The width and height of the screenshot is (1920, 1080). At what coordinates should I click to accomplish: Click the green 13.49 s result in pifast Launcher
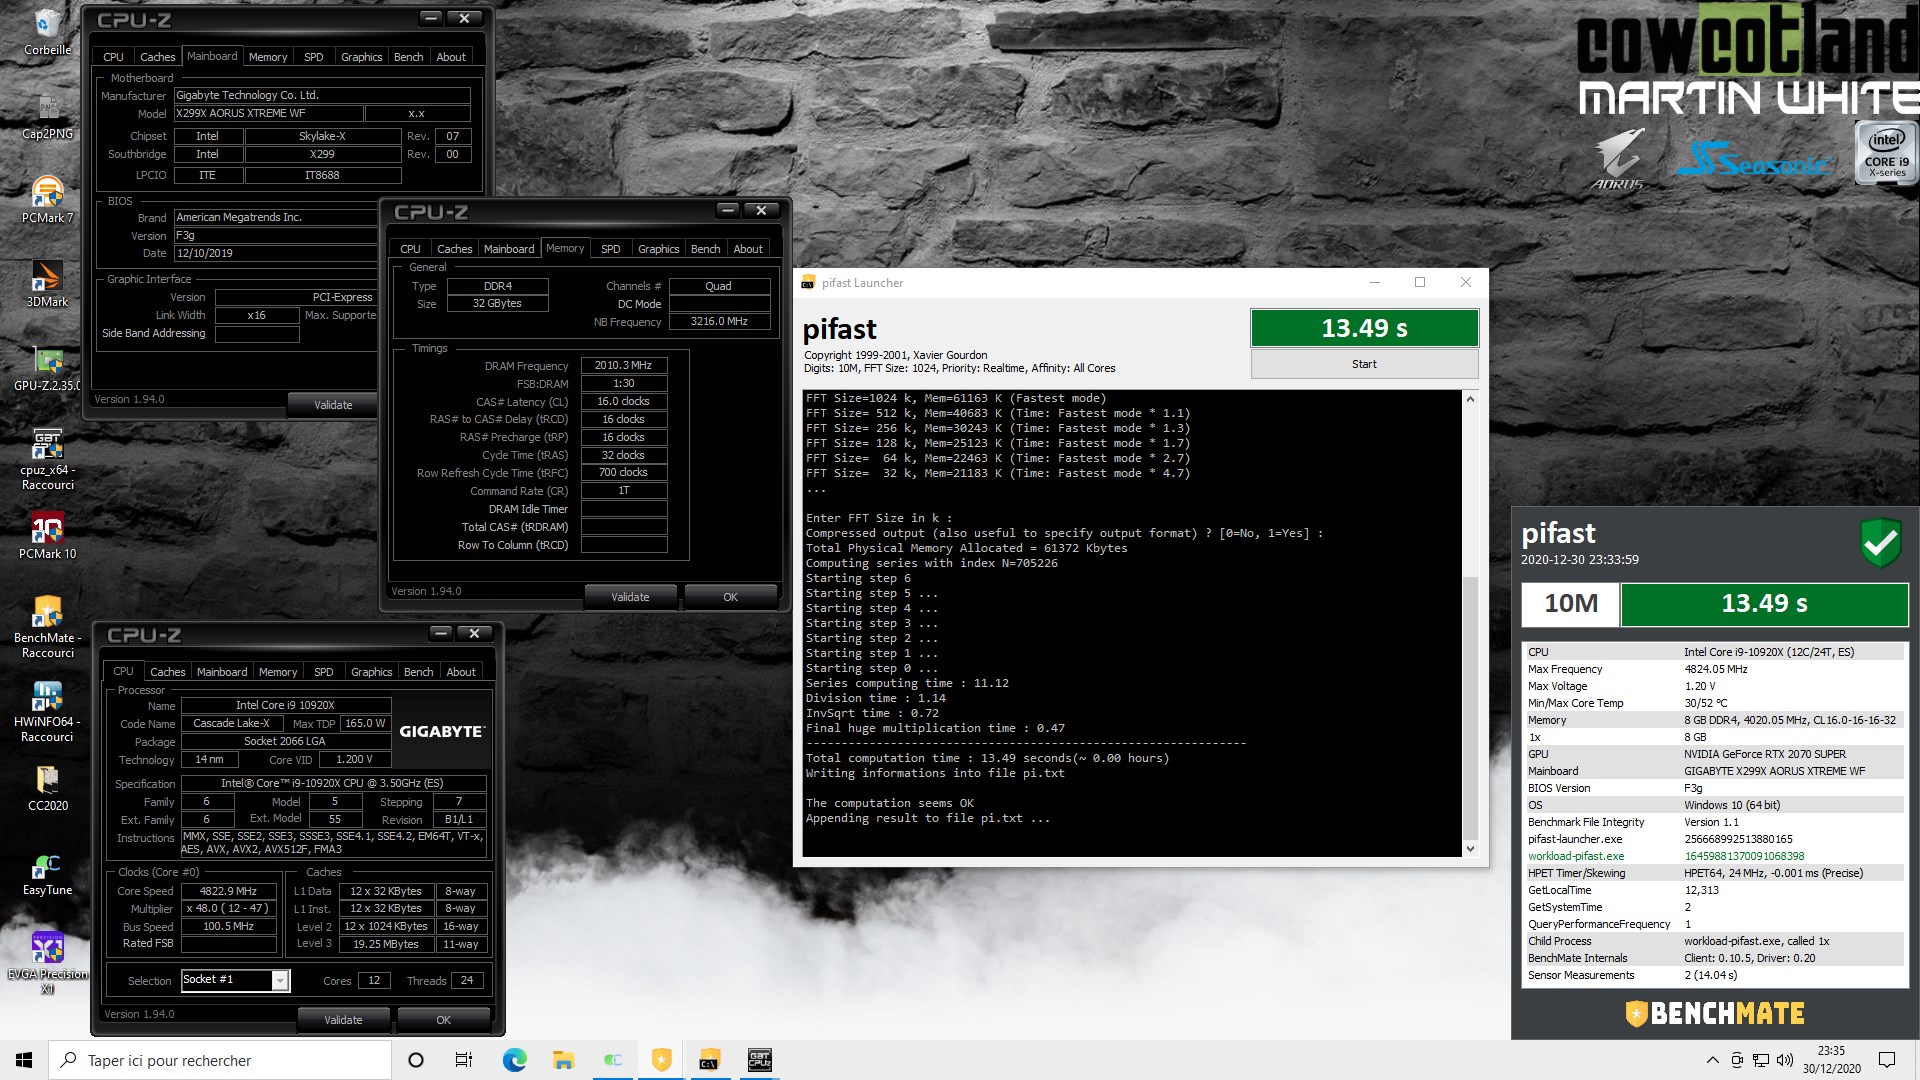click(x=1364, y=328)
